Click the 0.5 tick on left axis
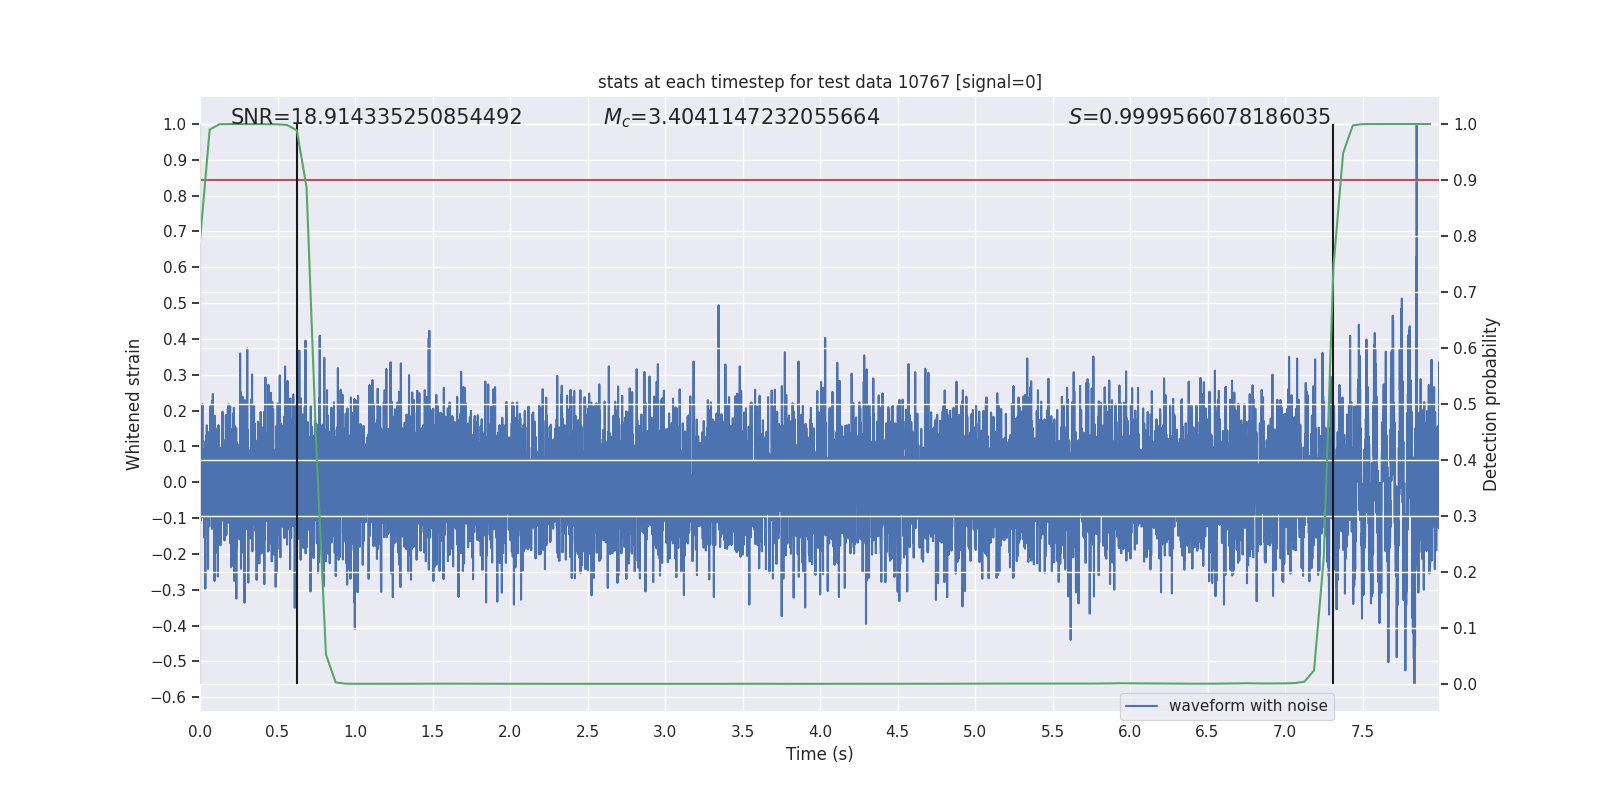The image size is (1600, 800). tap(175, 303)
